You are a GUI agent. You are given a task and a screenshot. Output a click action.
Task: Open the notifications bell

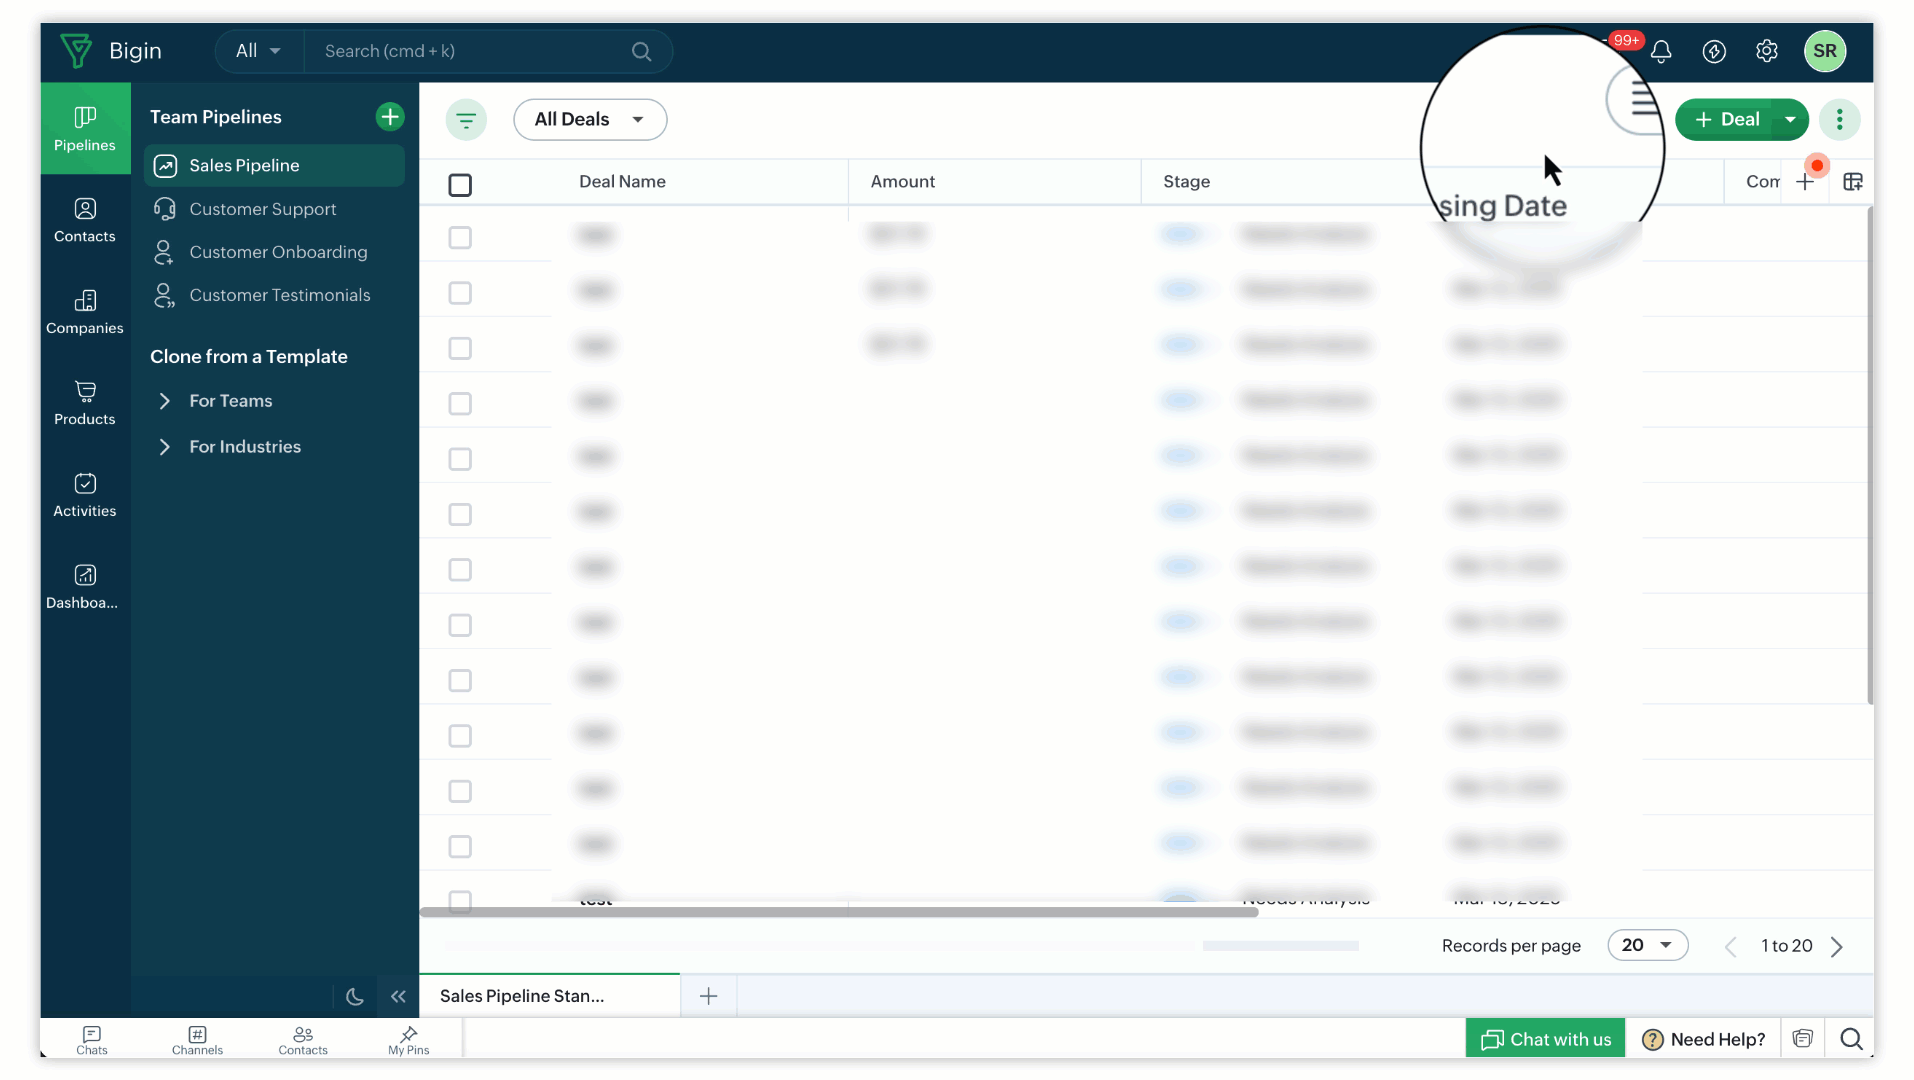click(1661, 51)
